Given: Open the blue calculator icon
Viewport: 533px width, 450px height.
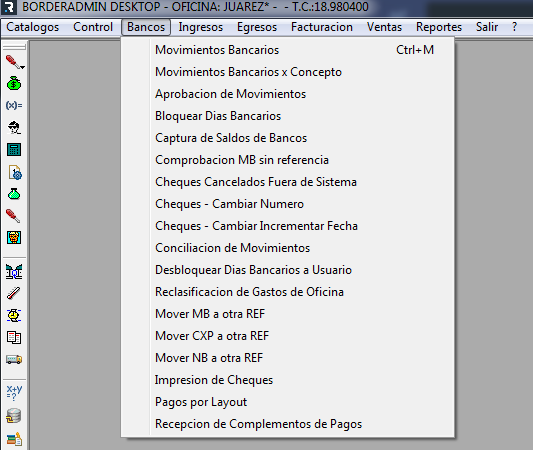Looking at the screenshot, I should click(x=14, y=150).
